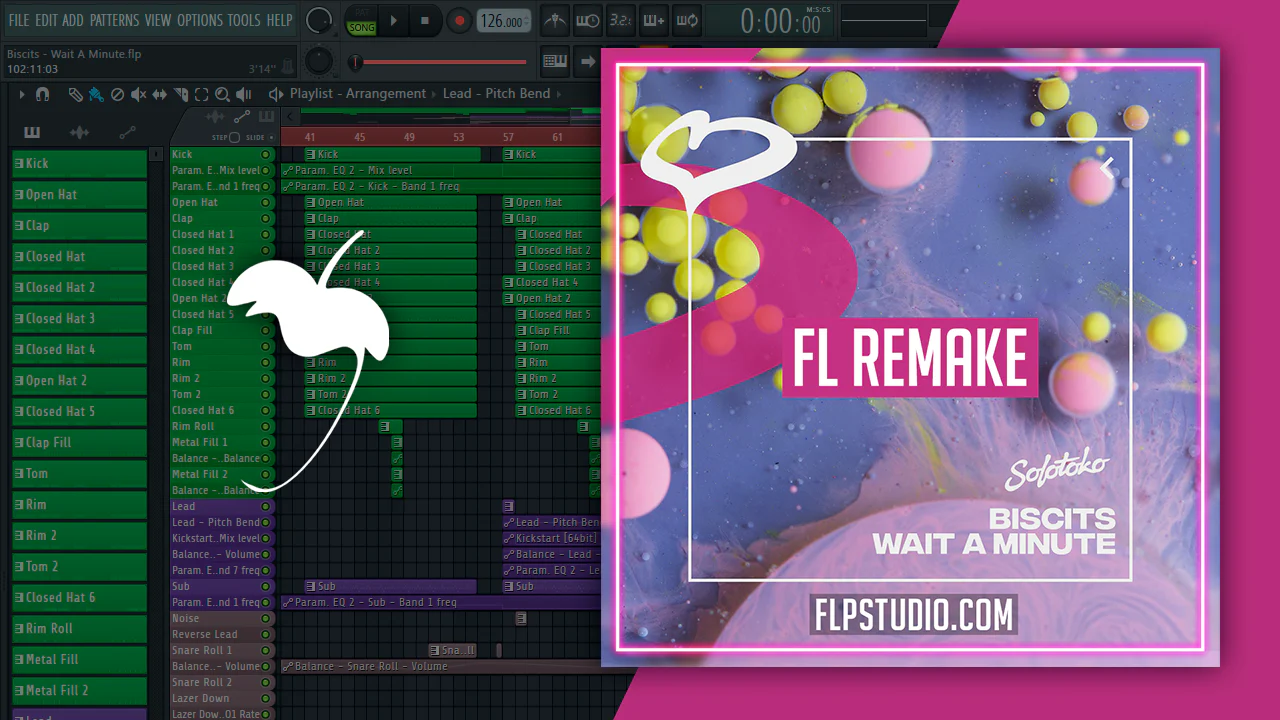Select the Playback speaker tool in the playlist
This screenshot has width=1280, height=720.
point(243,94)
